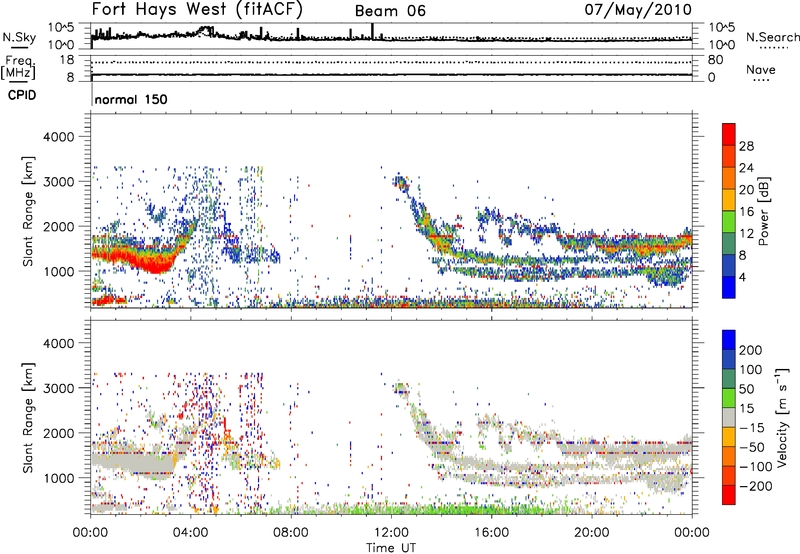Click the '80' Nave axis value

(x=715, y=60)
